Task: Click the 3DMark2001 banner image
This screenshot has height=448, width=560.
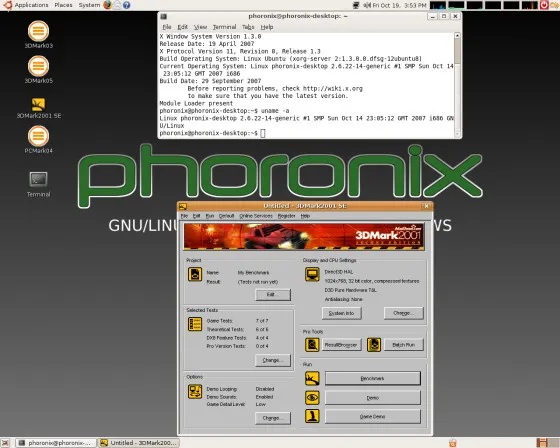Action: coord(304,236)
